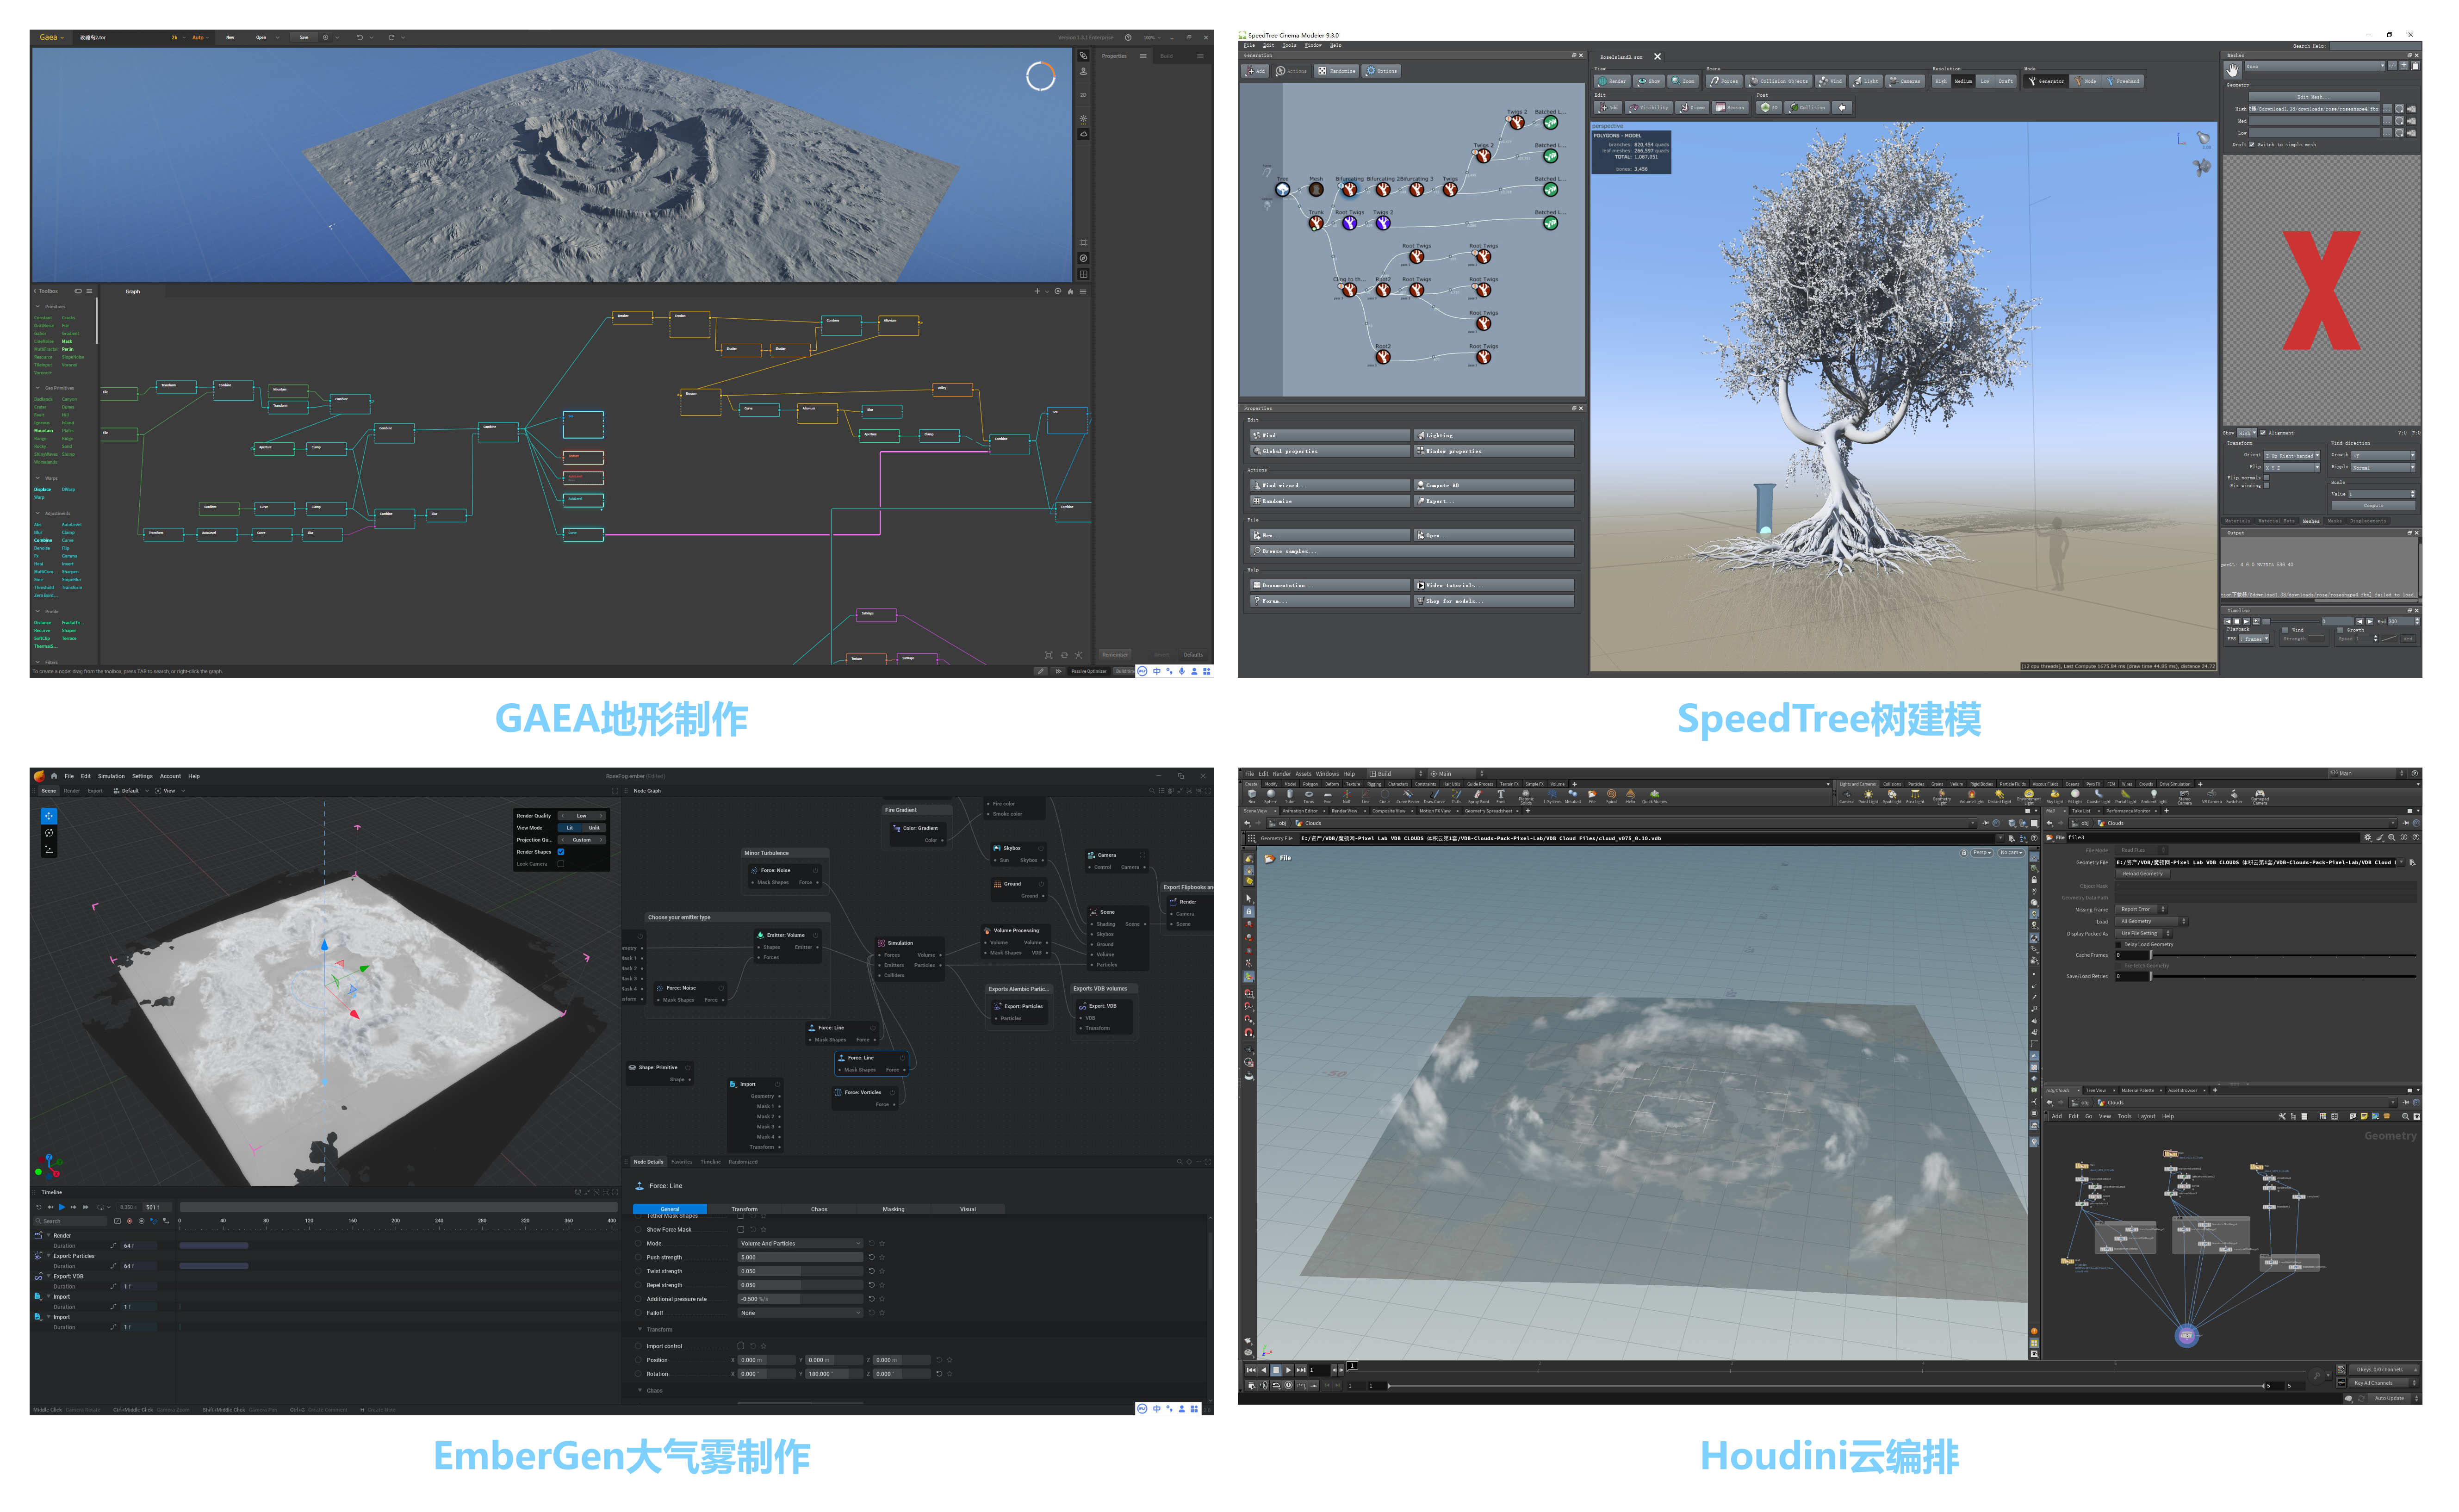Click the Randomize button in SpeedTree Generation panel
The image size is (2459, 1512).
click(x=1337, y=71)
